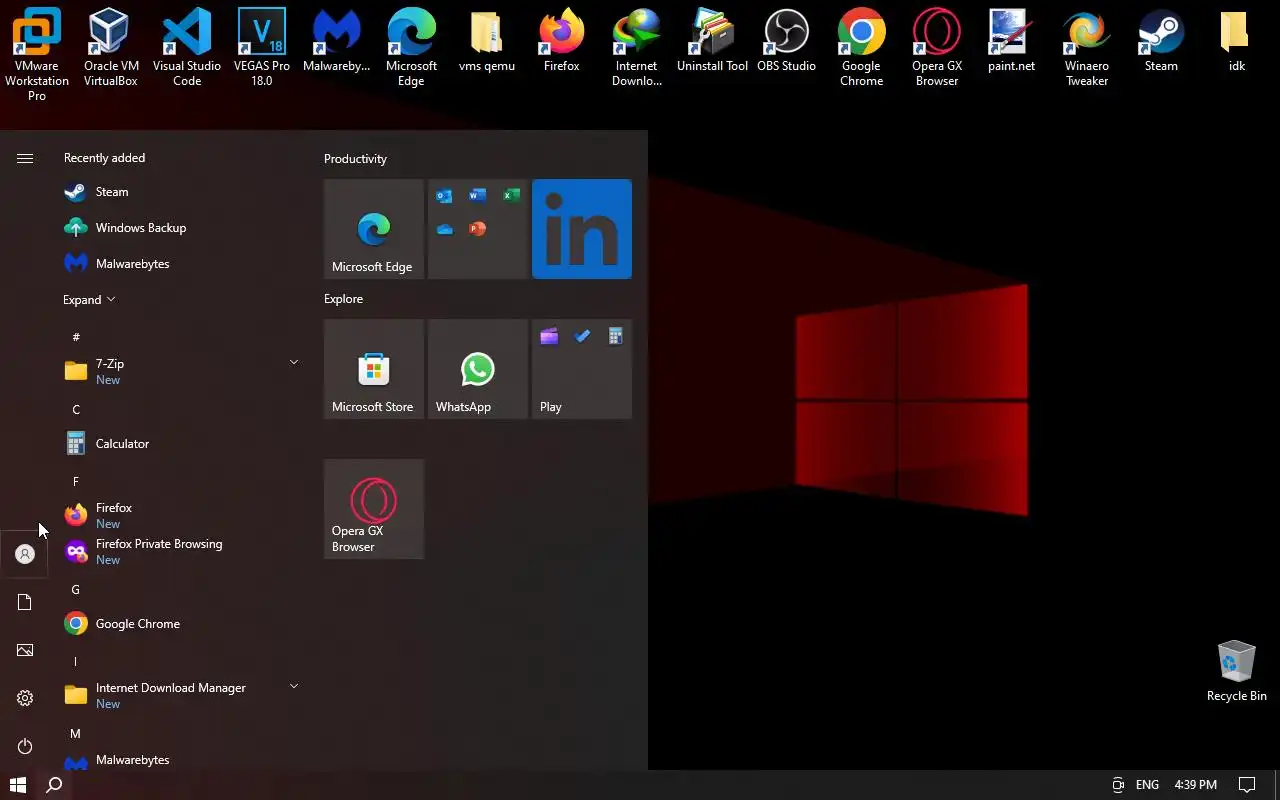Open the WhatsApp tile

point(478,369)
